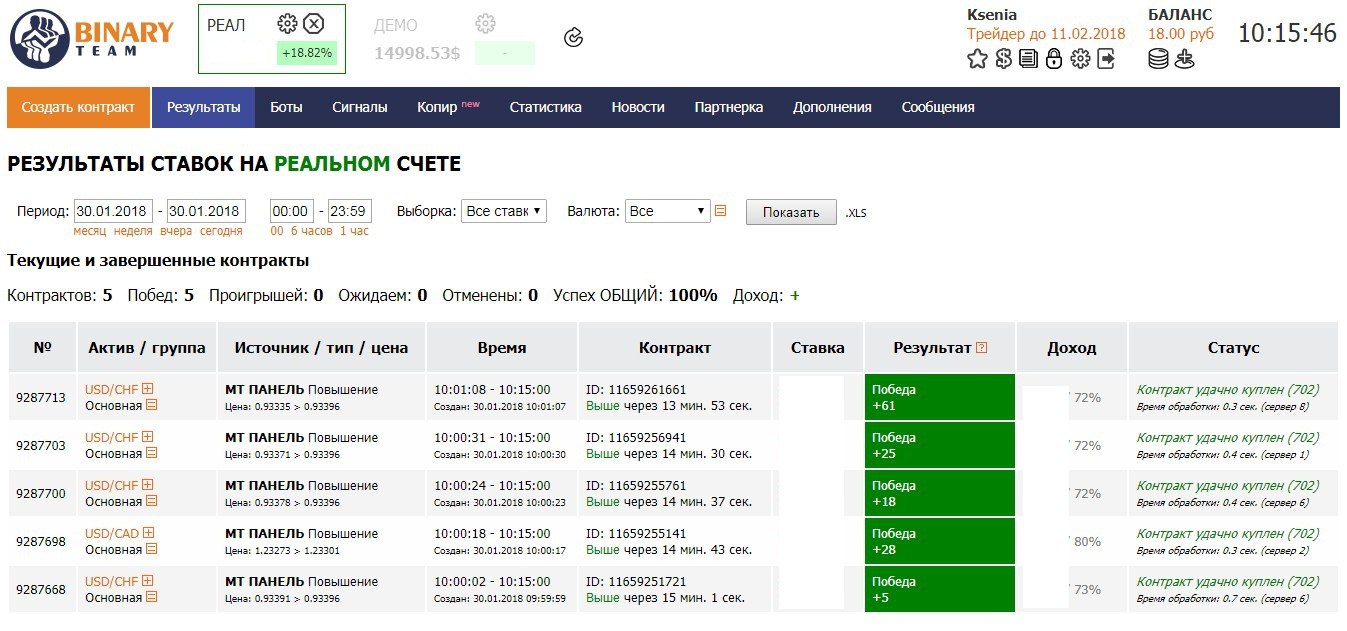Export results via the .XLS link
This screenshot has width=1347, height=631.
[x=856, y=213]
